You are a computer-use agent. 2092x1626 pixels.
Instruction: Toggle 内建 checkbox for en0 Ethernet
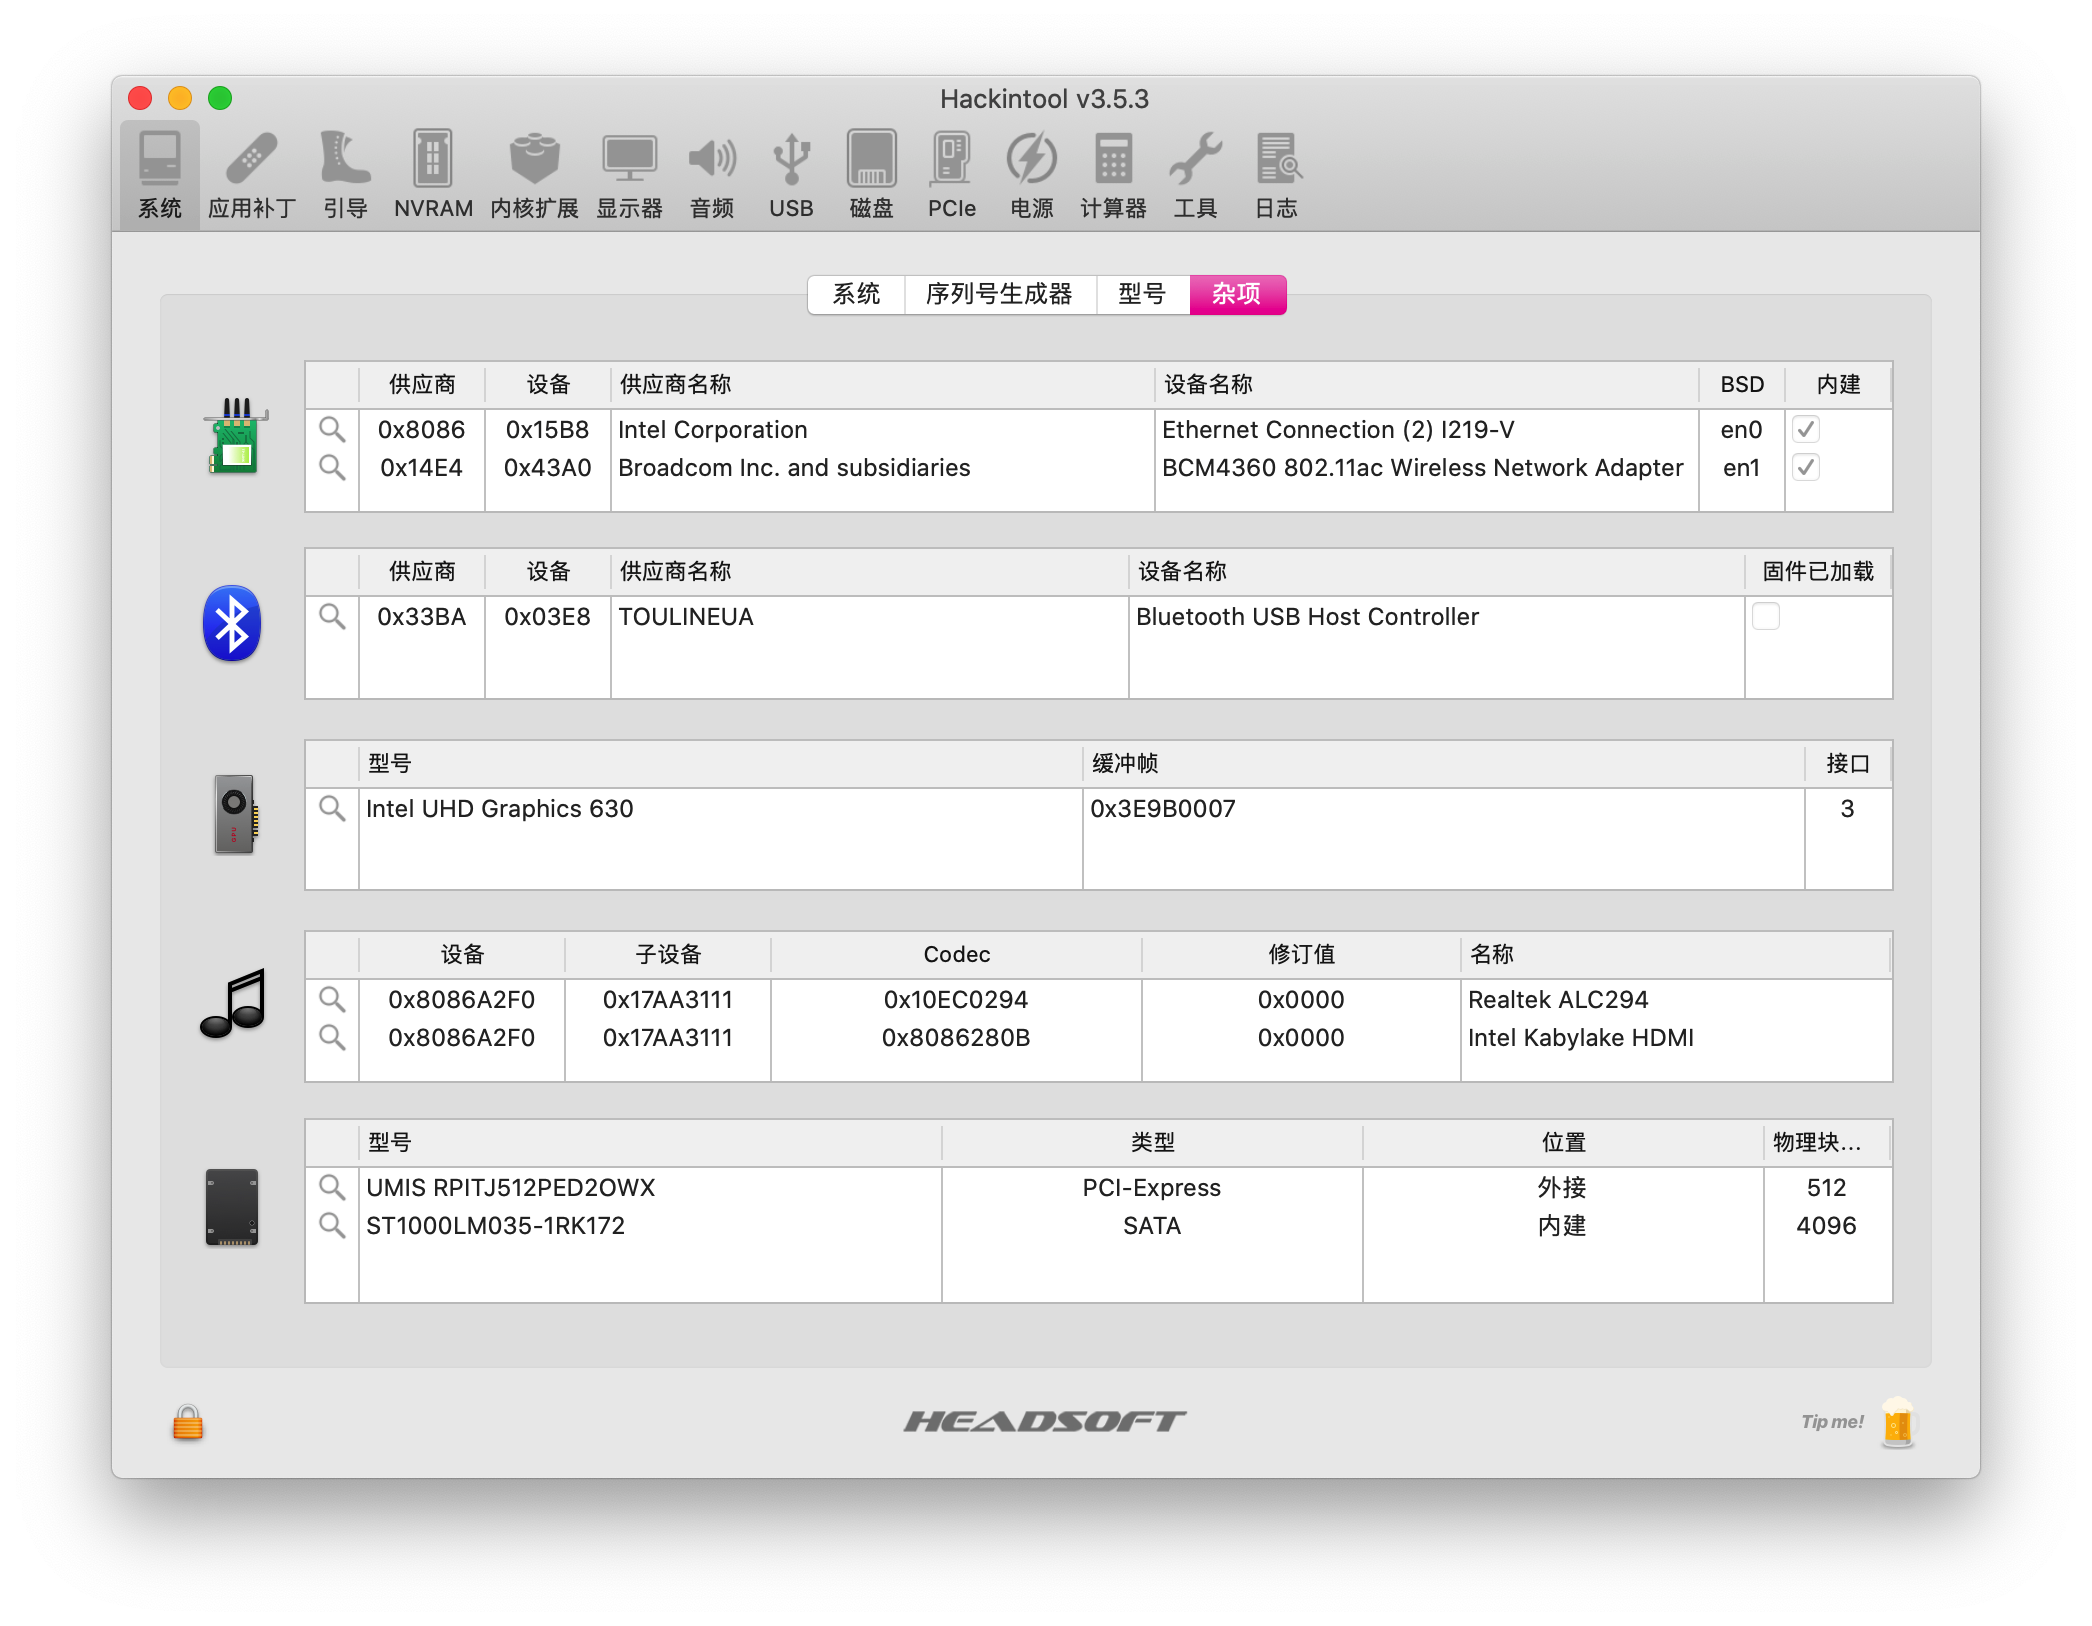point(1806,430)
